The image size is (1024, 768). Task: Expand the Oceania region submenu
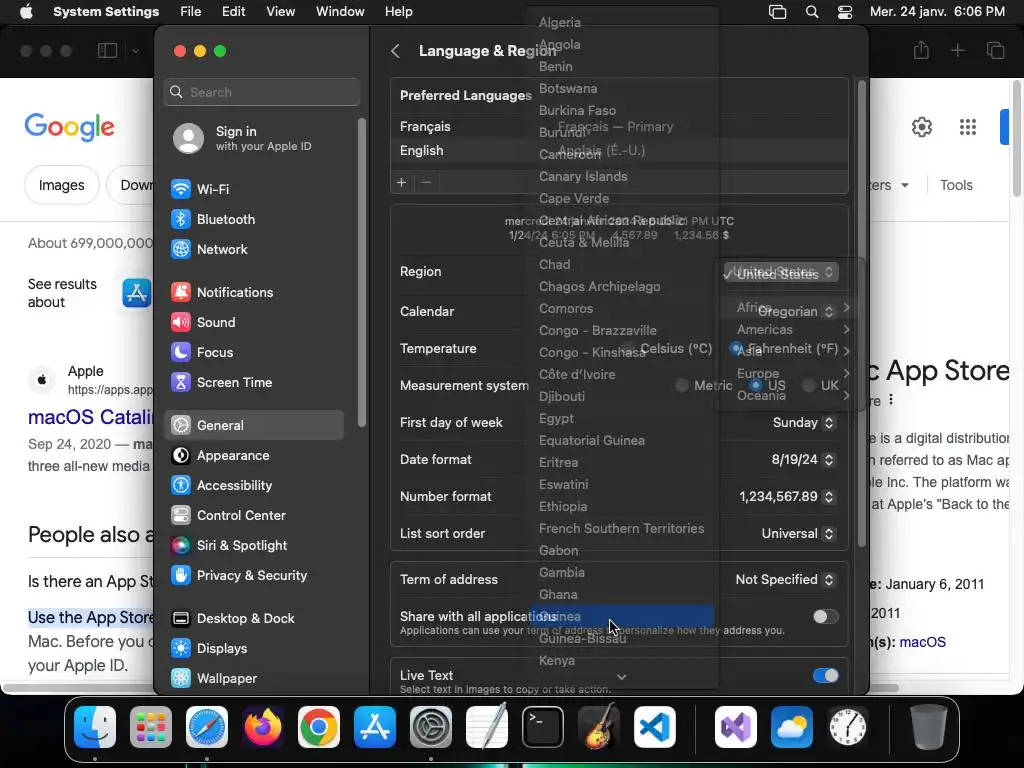point(791,396)
